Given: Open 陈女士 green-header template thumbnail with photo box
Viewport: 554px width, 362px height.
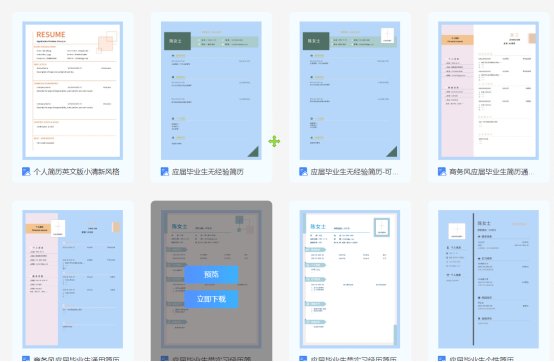Looking at the screenshot, I should [x=350, y=90].
